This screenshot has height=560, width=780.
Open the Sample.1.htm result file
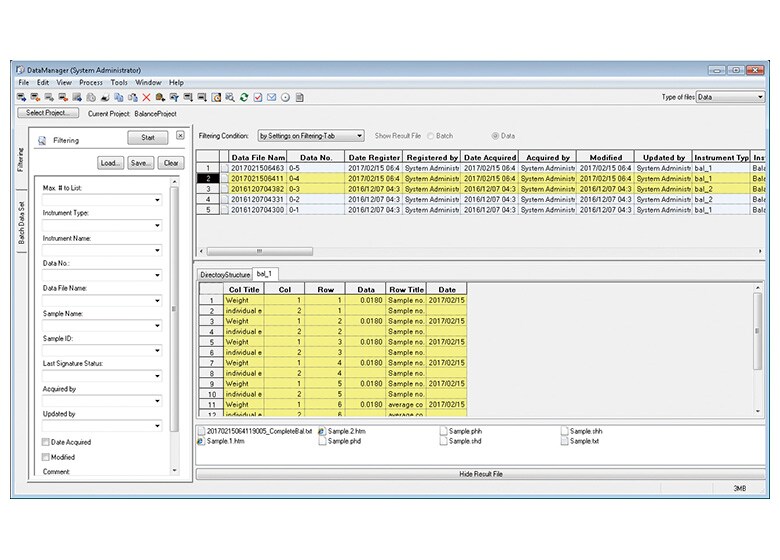point(227,441)
